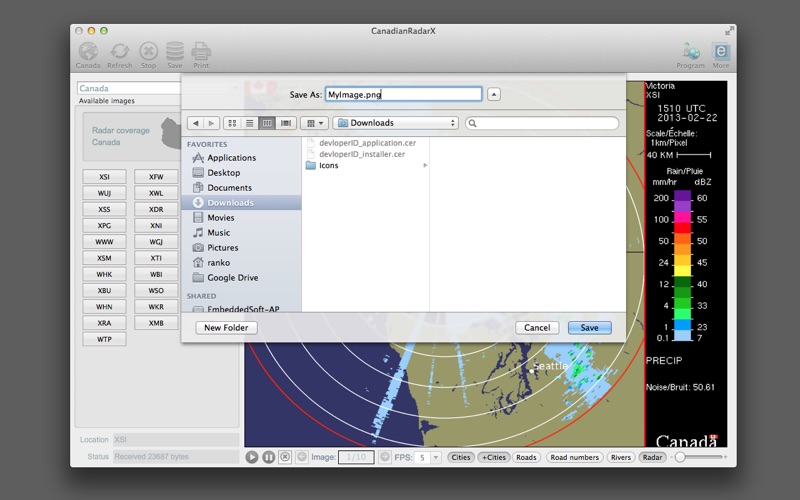Screen dimensions: 800x500
Task: Select the WKR radar station button
Action: tap(156, 307)
